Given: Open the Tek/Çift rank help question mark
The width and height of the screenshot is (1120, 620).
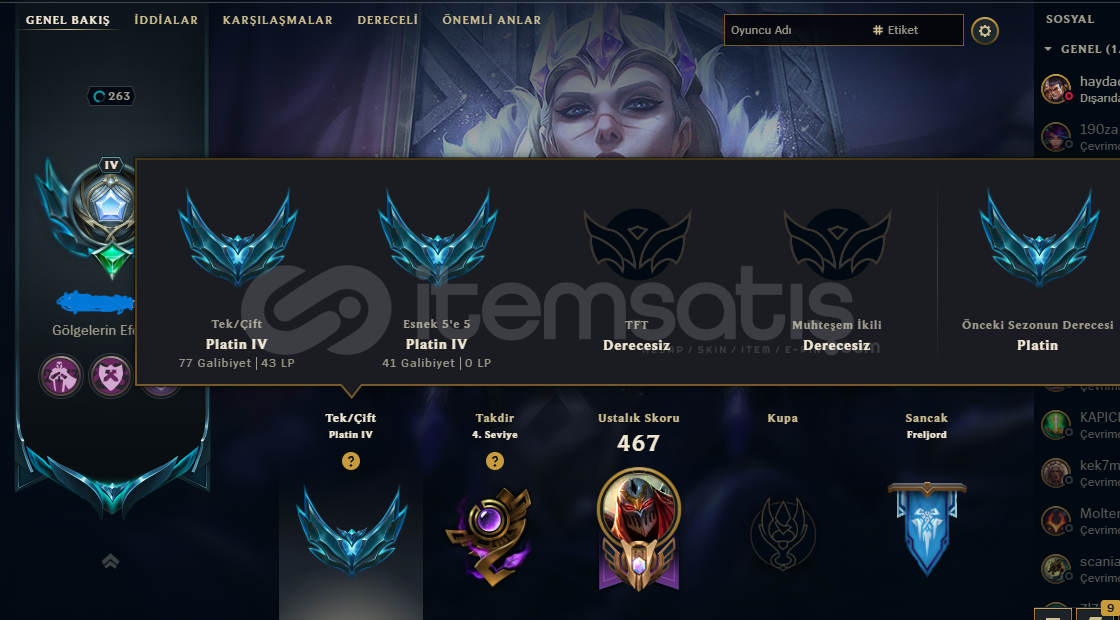Looking at the screenshot, I should [351, 461].
